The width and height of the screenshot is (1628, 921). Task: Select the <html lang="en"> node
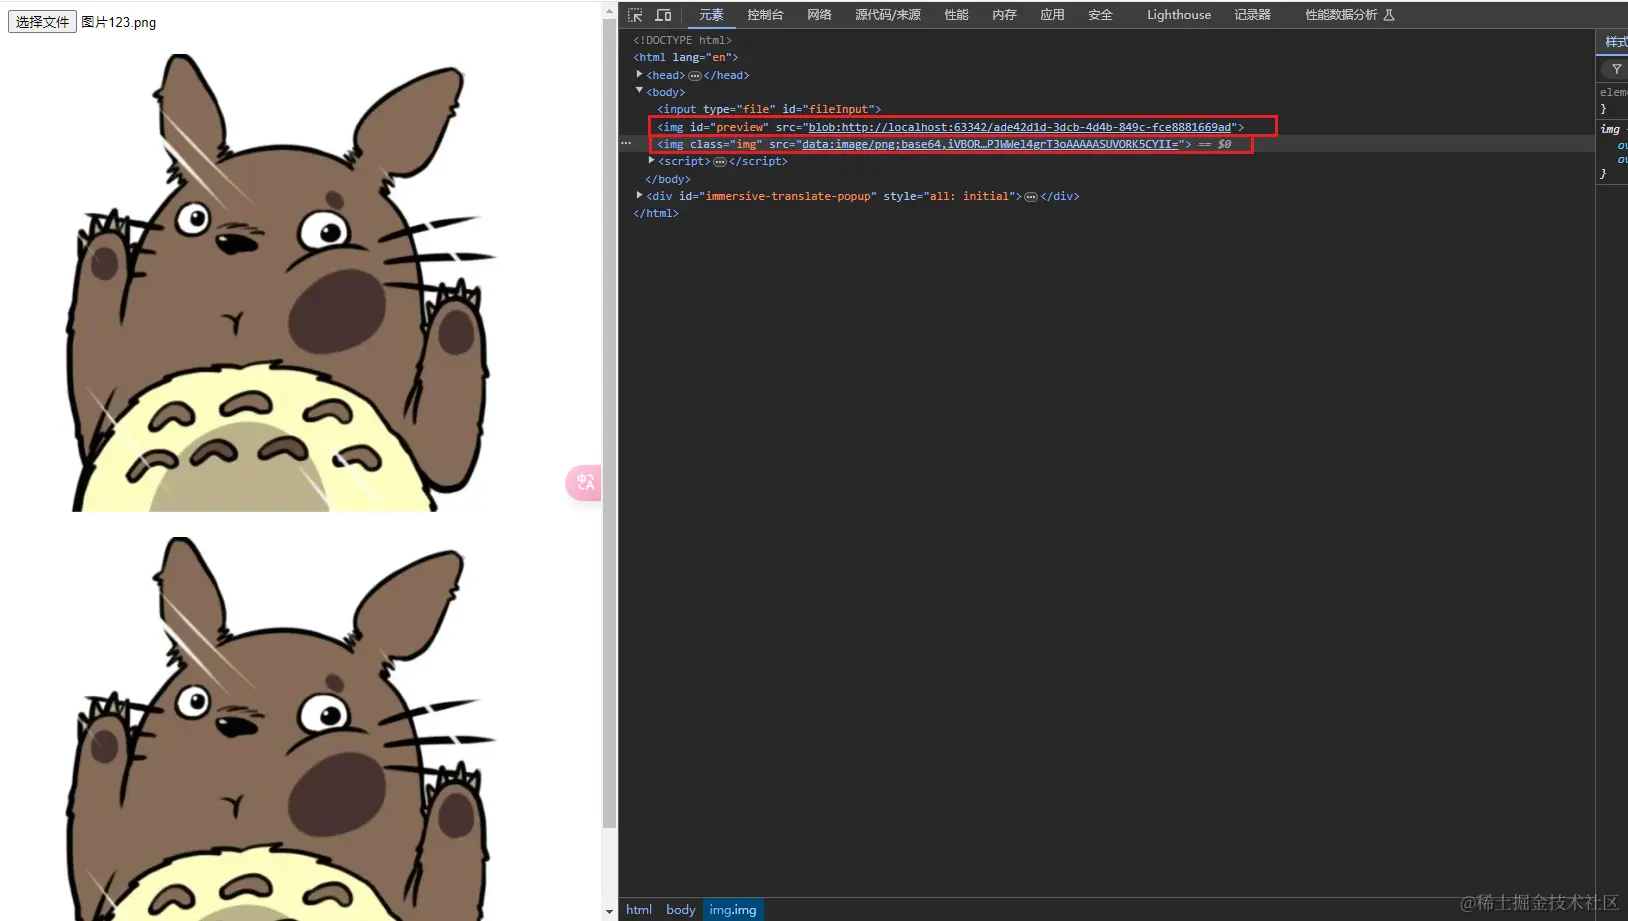click(685, 58)
